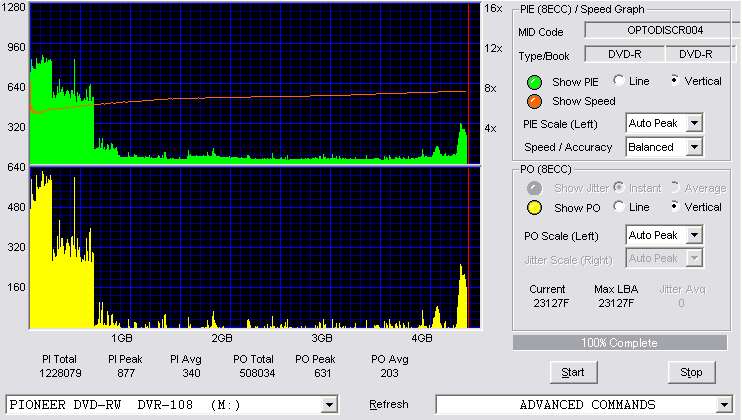The width and height of the screenshot is (742, 420).
Task: Click the PO Total value 508034
Action: click(257, 373)
